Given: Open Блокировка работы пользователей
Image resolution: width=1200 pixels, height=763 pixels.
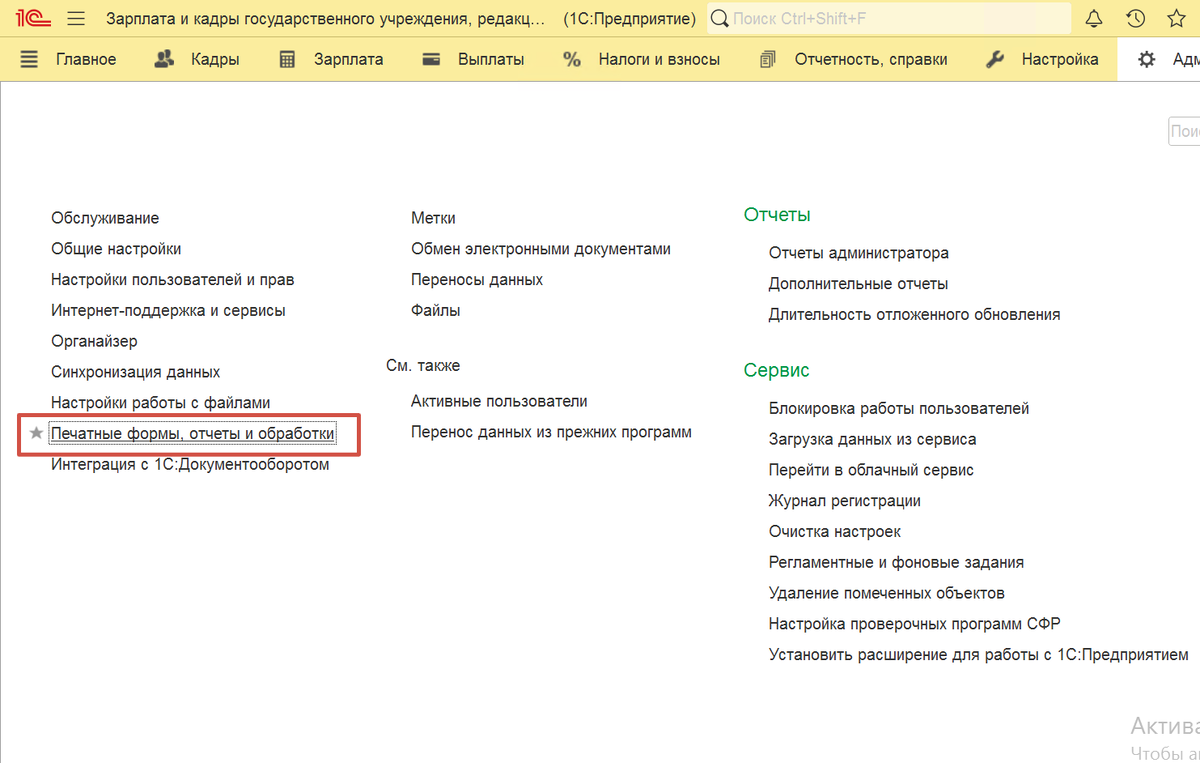Looking at the screenshot, I should point(899,408).
